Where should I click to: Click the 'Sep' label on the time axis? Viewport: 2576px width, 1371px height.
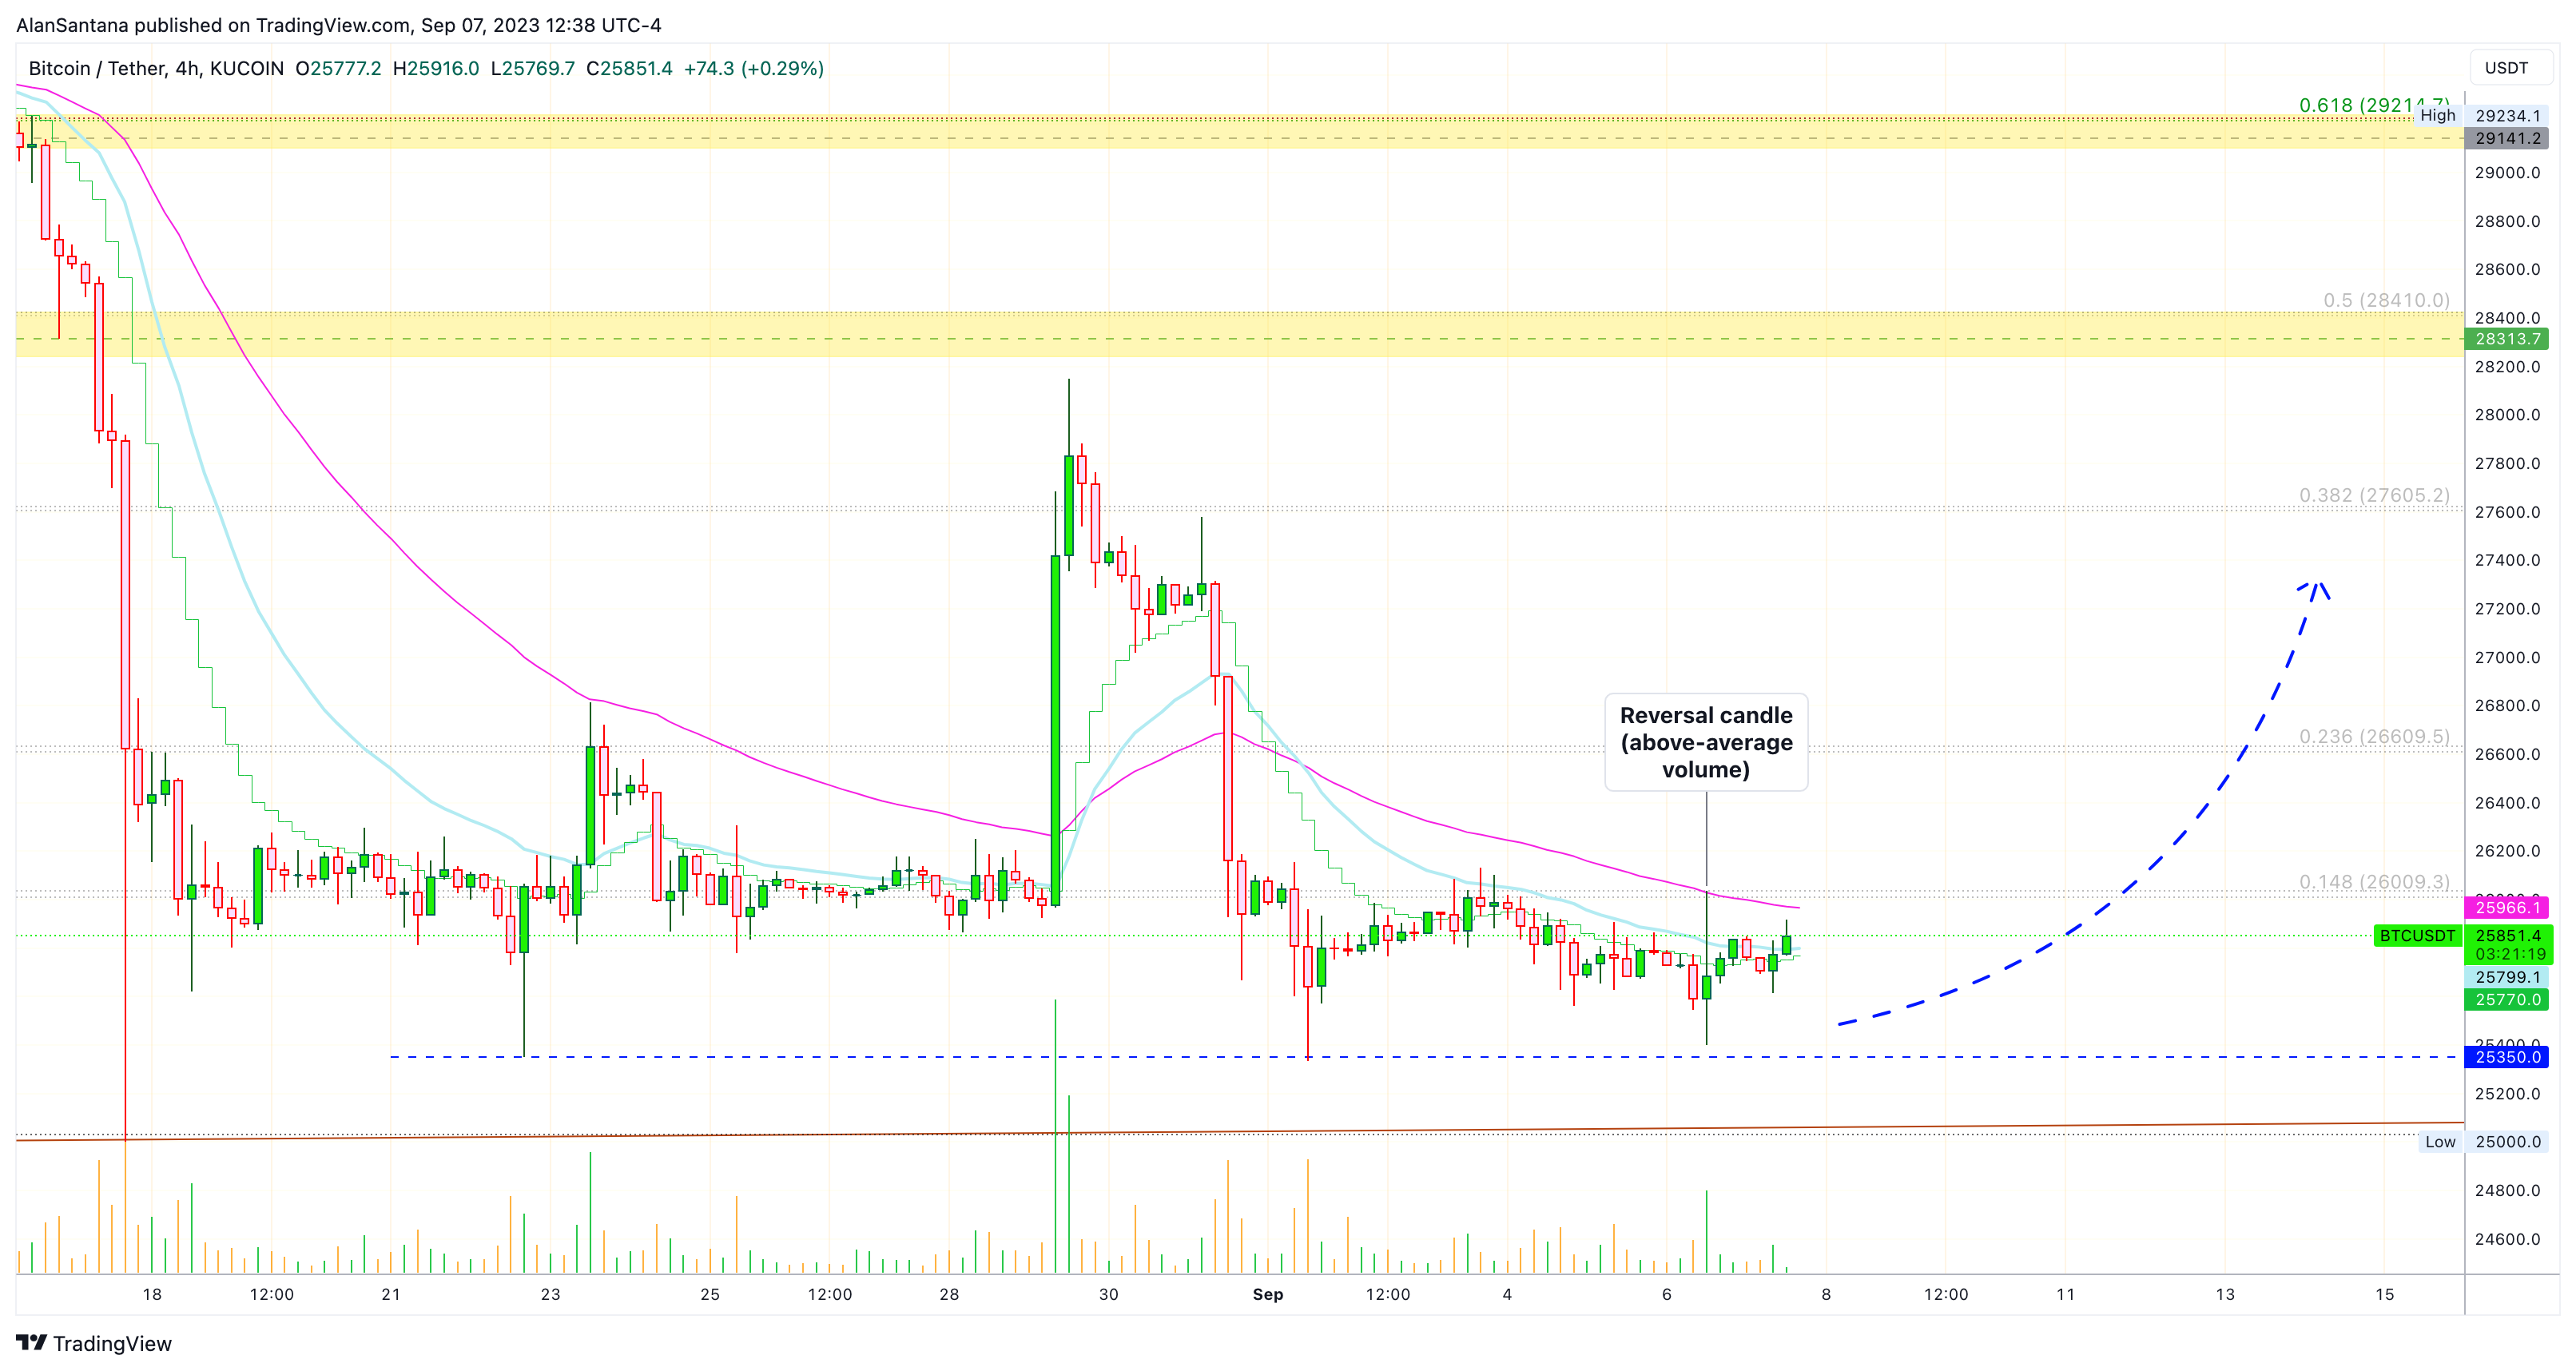point(1267,1294)
